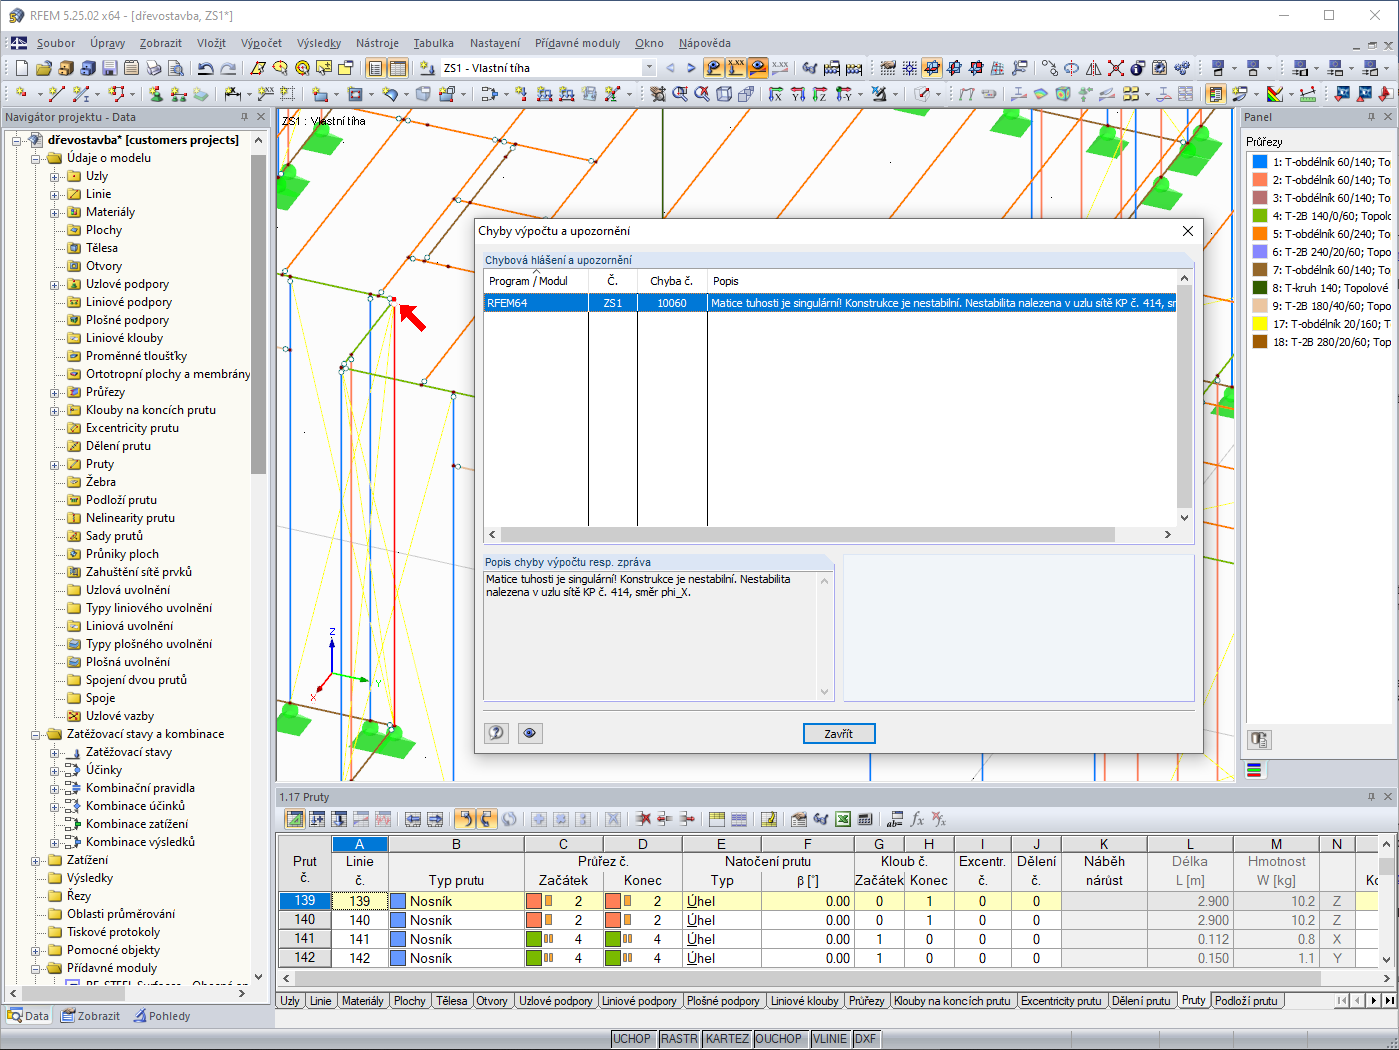Image resolution: width=1399 pixels, height=1050 pixels.
Task: Select Uzlové podpory in the navigator tree
Action: coord(127,284)
